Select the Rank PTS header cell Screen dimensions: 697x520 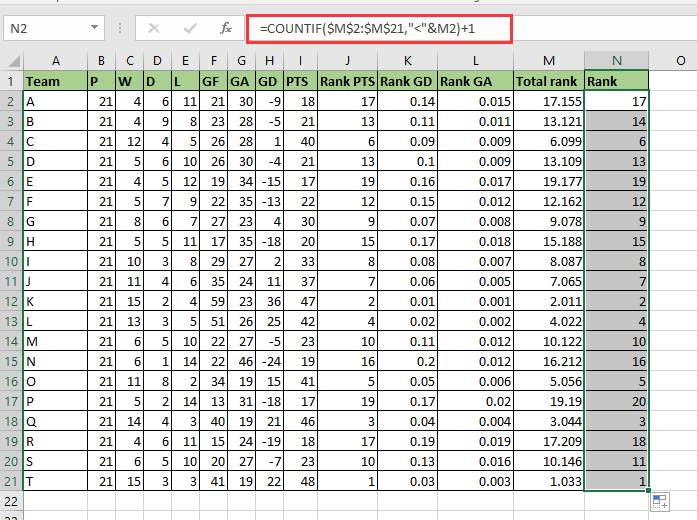348,81
